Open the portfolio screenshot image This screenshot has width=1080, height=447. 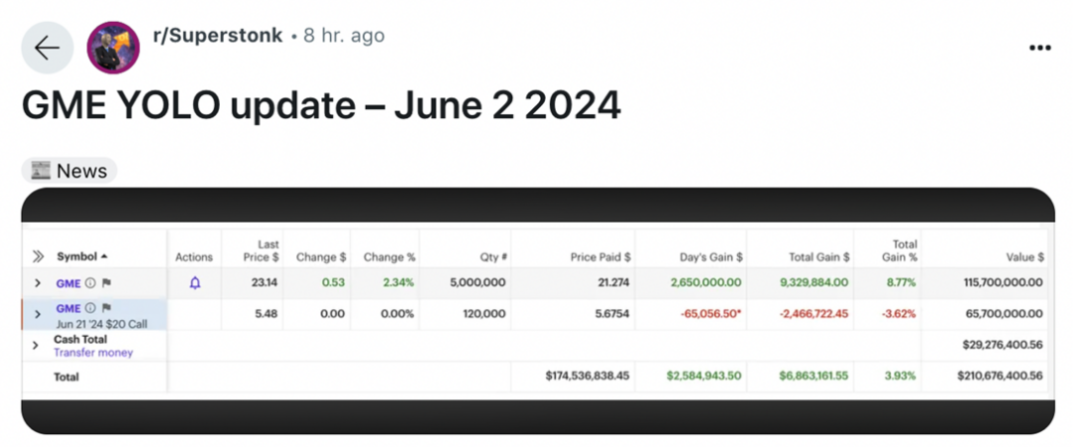pos(538,311)
